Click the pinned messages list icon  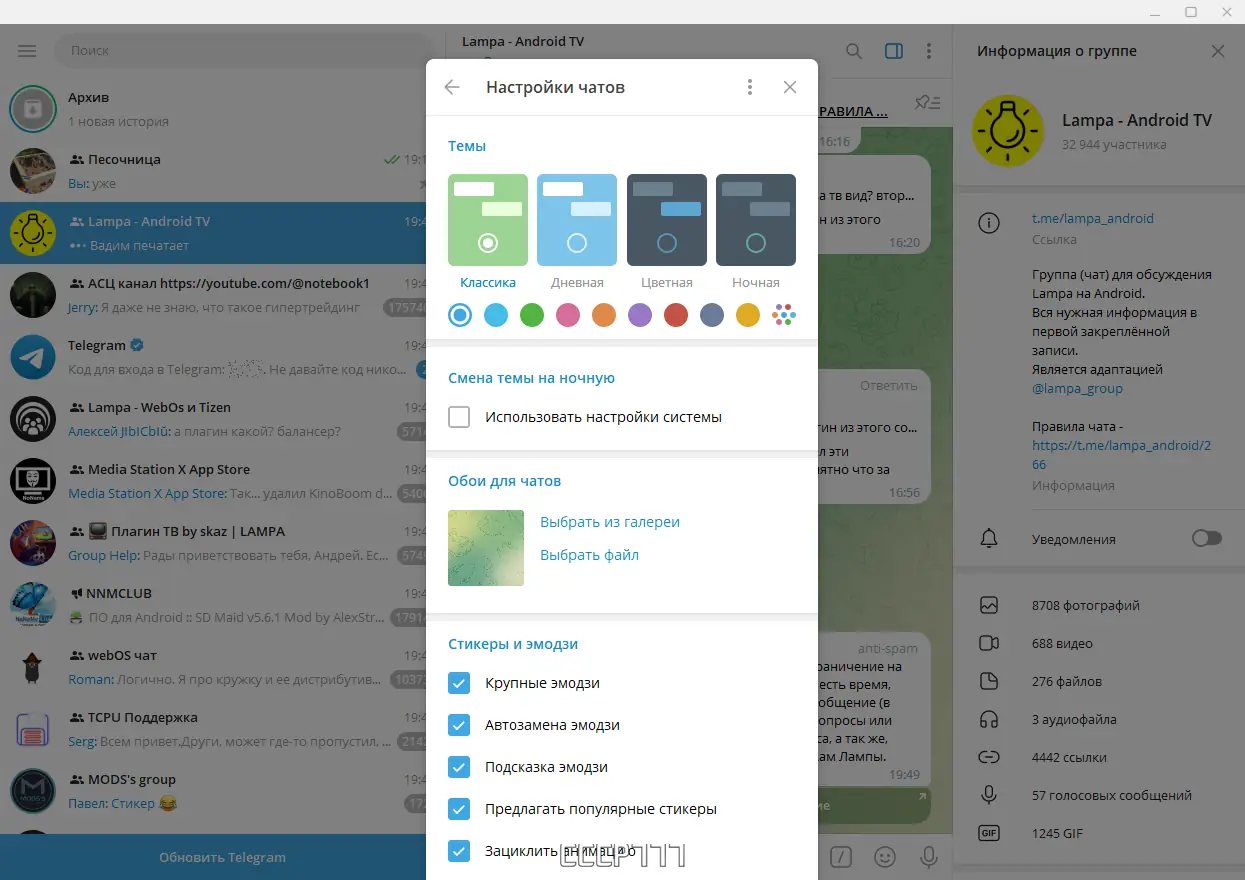(928, 102)
